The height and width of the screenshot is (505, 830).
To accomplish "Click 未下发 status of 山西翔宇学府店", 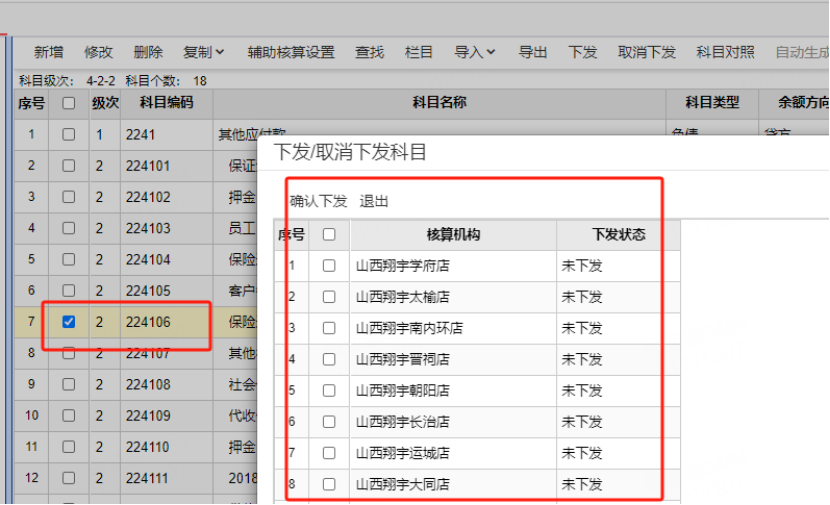I will 582,265.
